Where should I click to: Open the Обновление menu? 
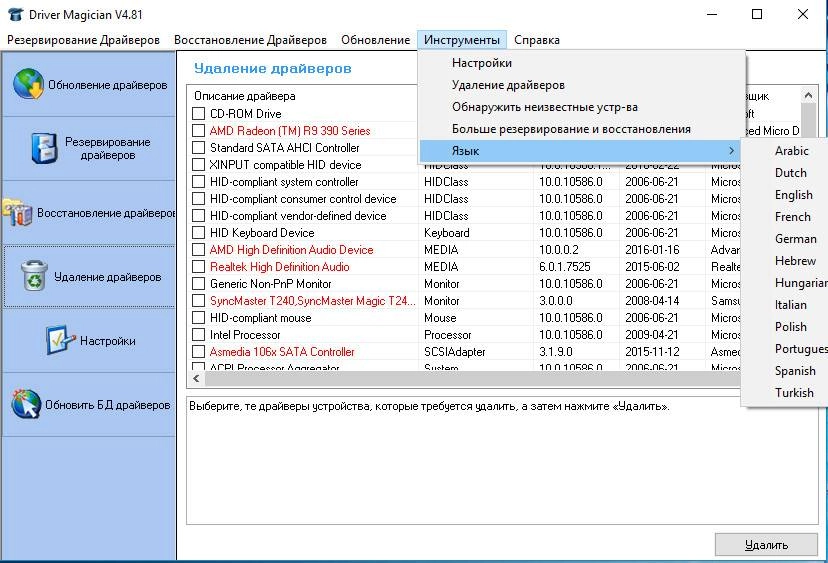[x=375, y=40]
